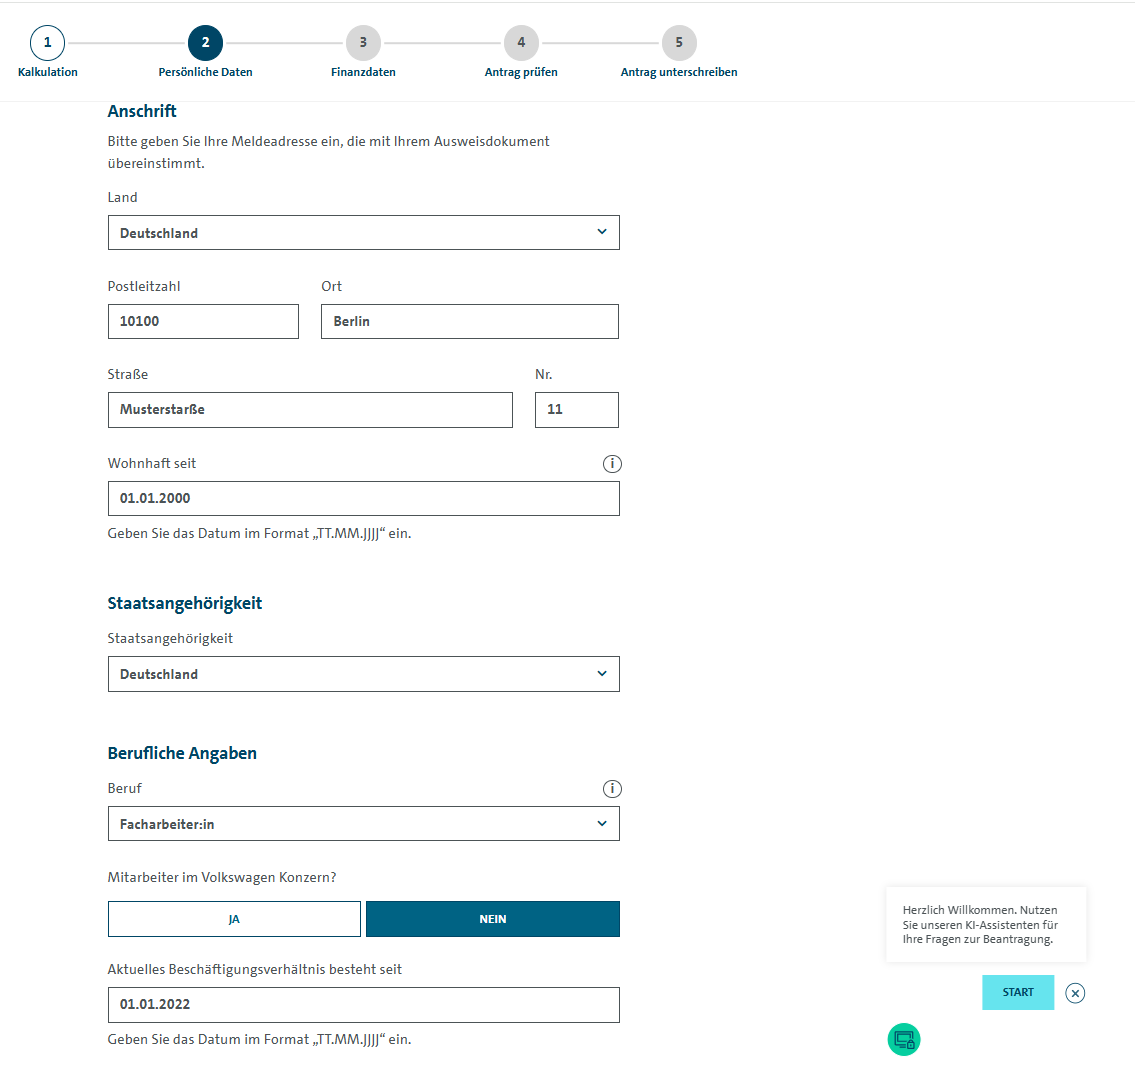Start the KI-Assistent with START button
This screenshot has width=1135, height=1066.
tap(1018, 992)
